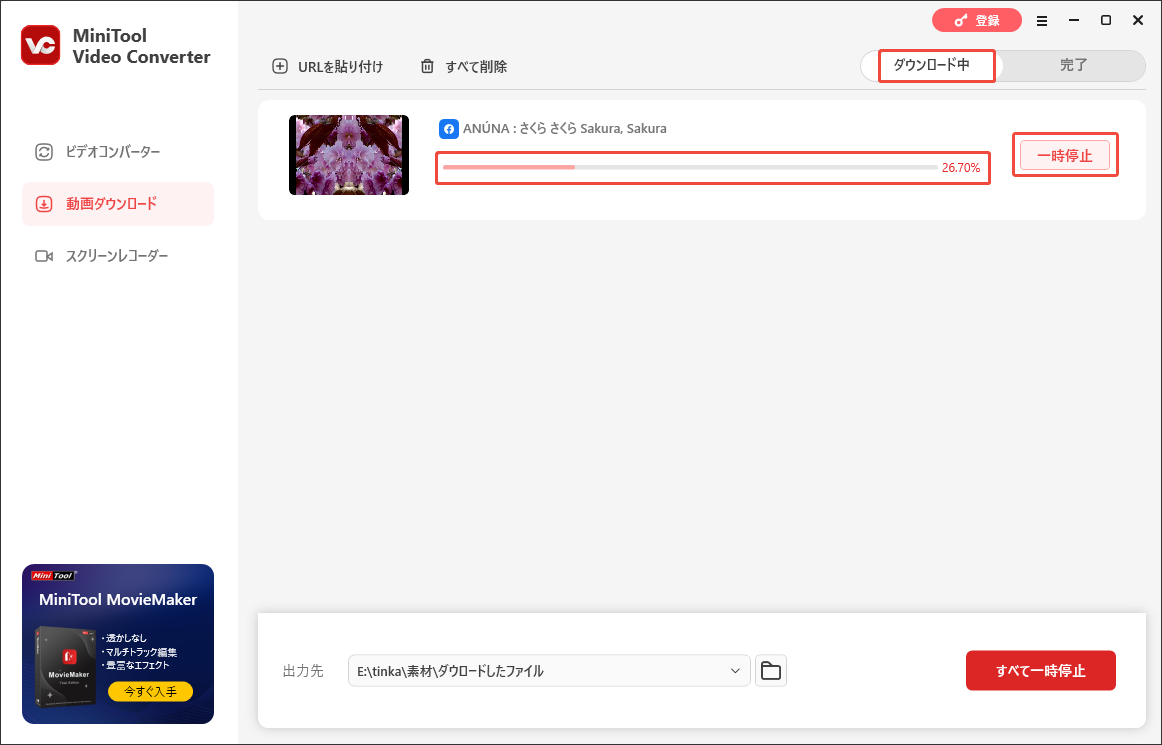
Task: Click the すべて一時停止 button
Action: coord(1040,671)
